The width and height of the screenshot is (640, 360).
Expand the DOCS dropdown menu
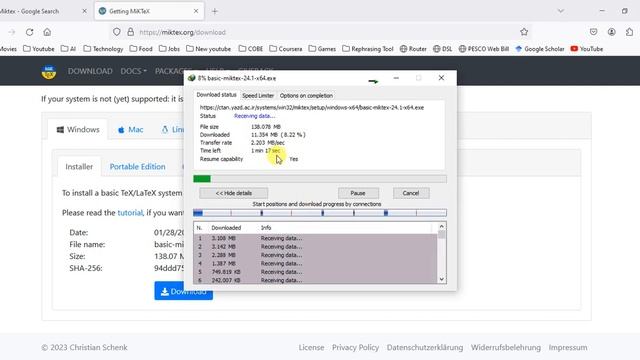(133, 71)
